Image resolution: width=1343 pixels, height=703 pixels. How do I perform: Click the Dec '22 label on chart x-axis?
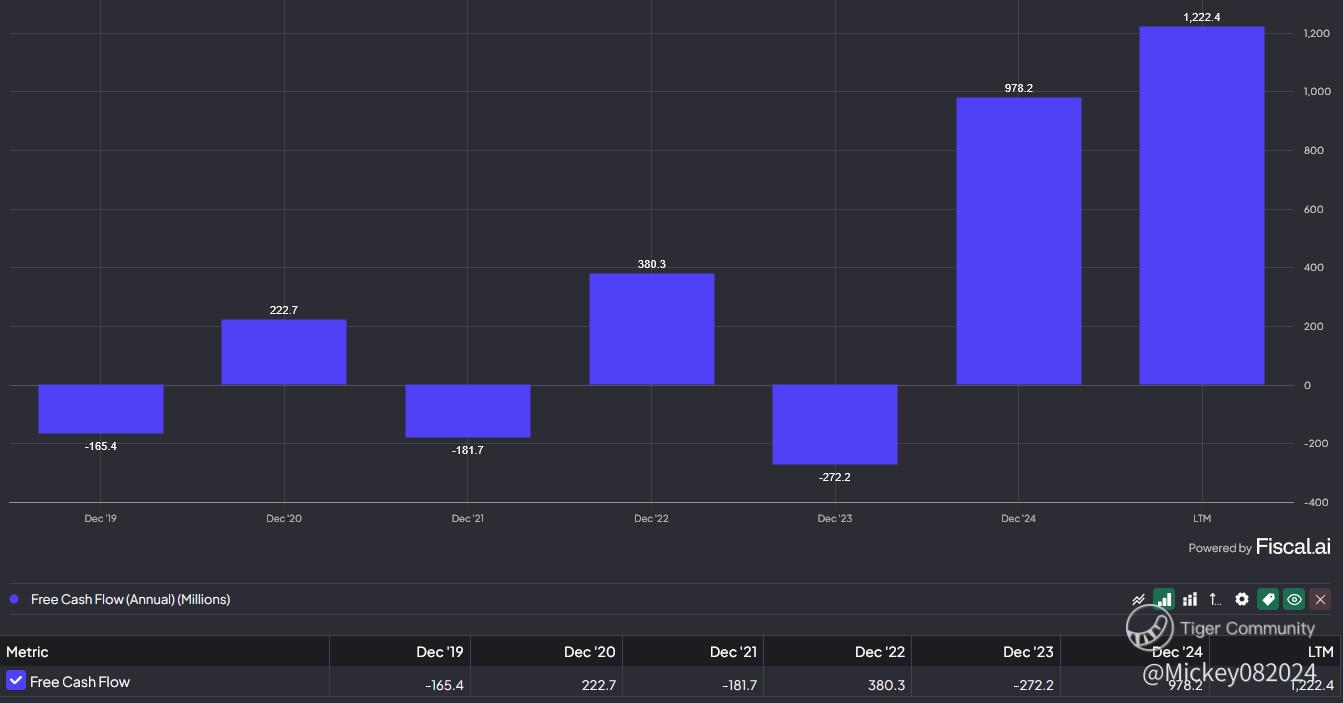(651, 519)
